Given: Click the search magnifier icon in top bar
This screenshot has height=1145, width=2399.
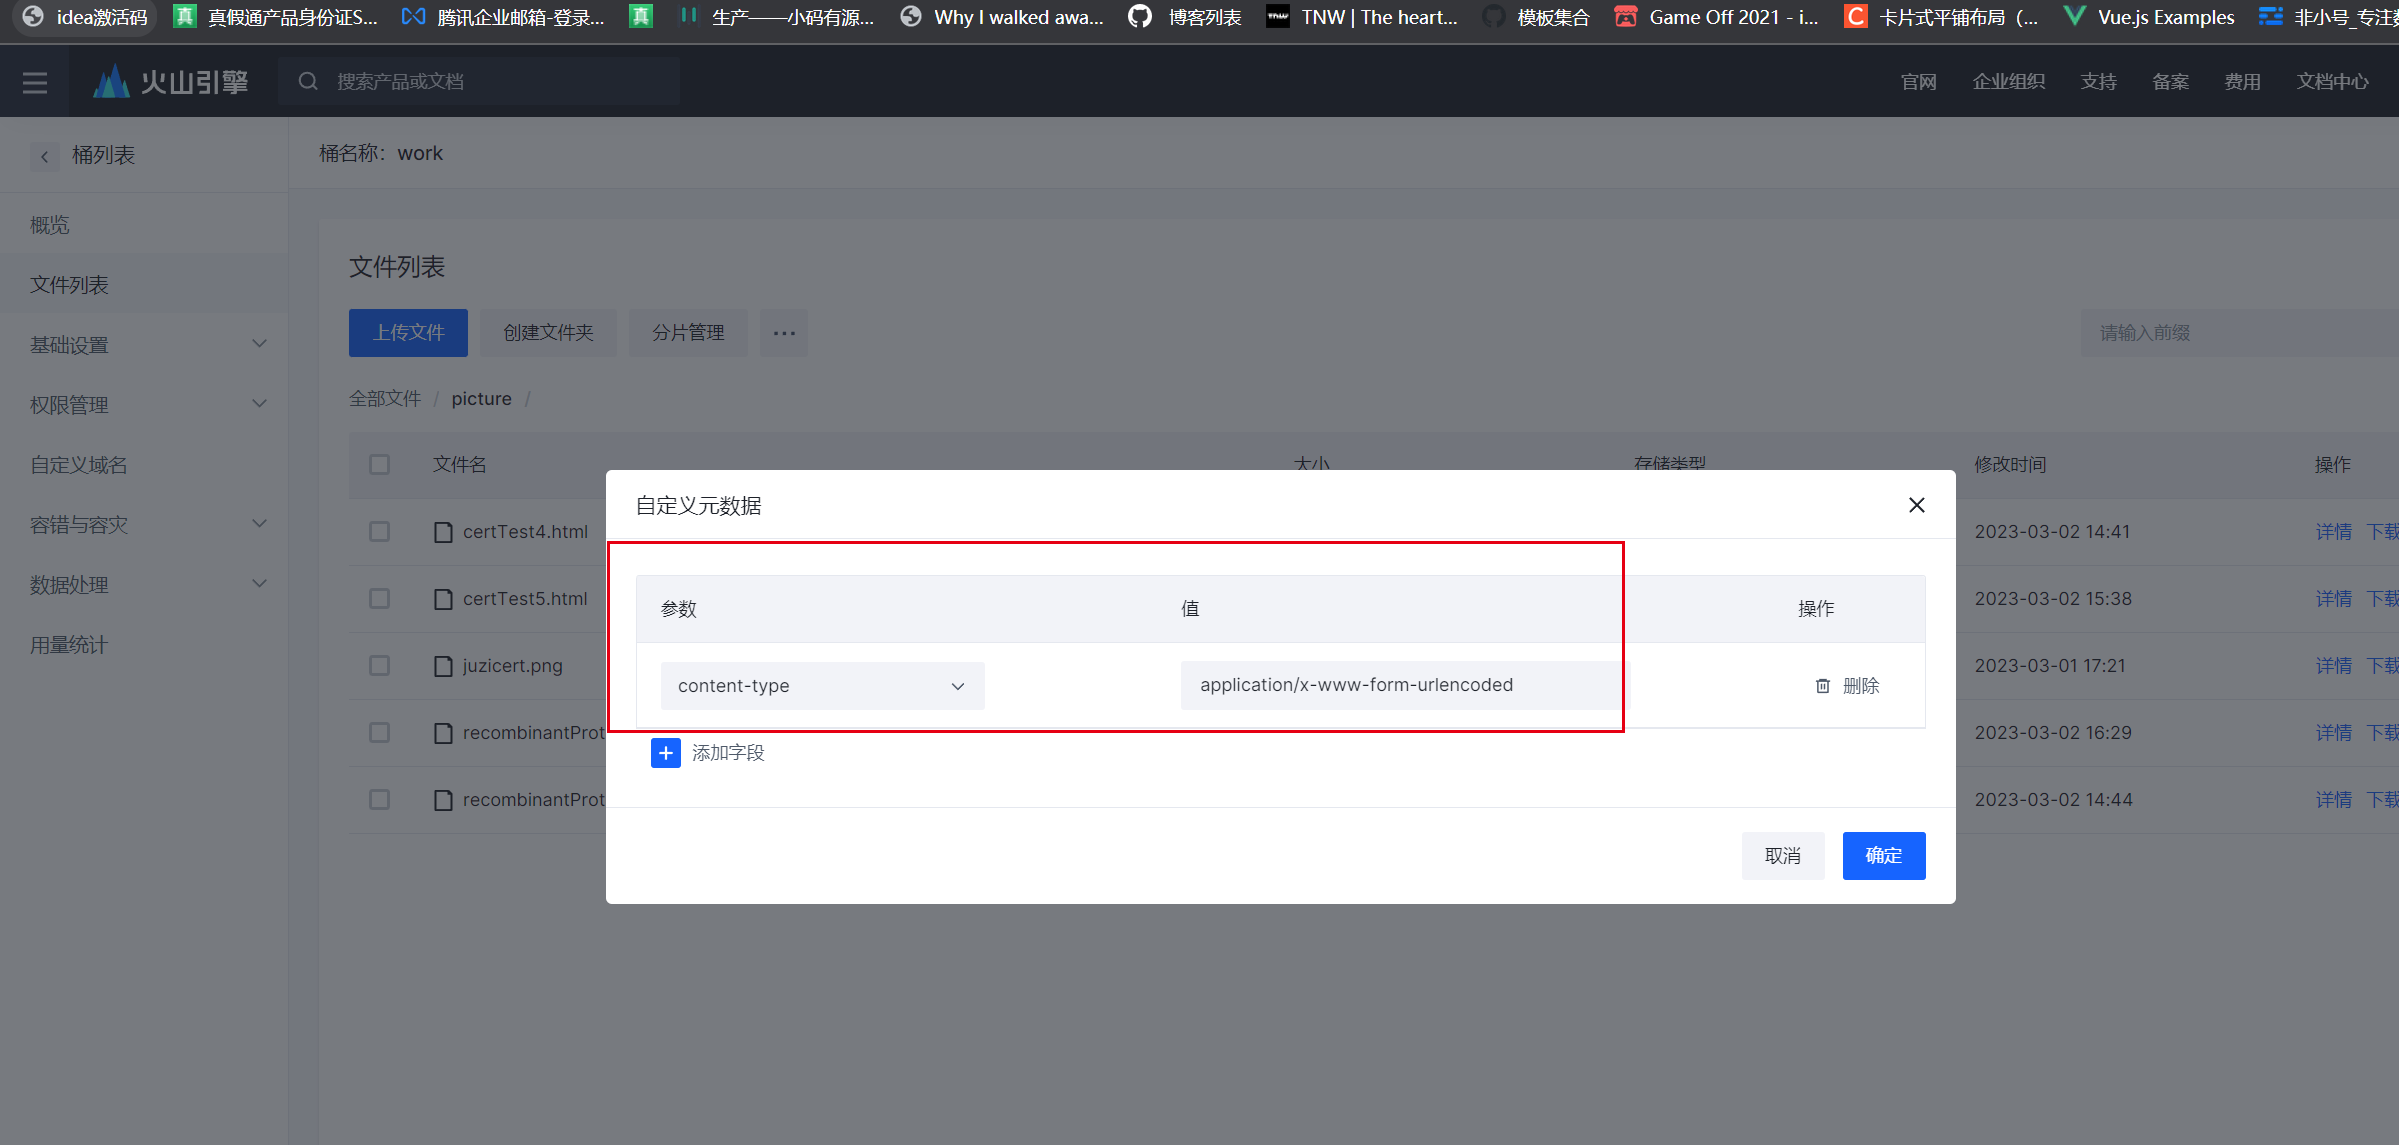Looking at the screenshot, I should point(308,81).
